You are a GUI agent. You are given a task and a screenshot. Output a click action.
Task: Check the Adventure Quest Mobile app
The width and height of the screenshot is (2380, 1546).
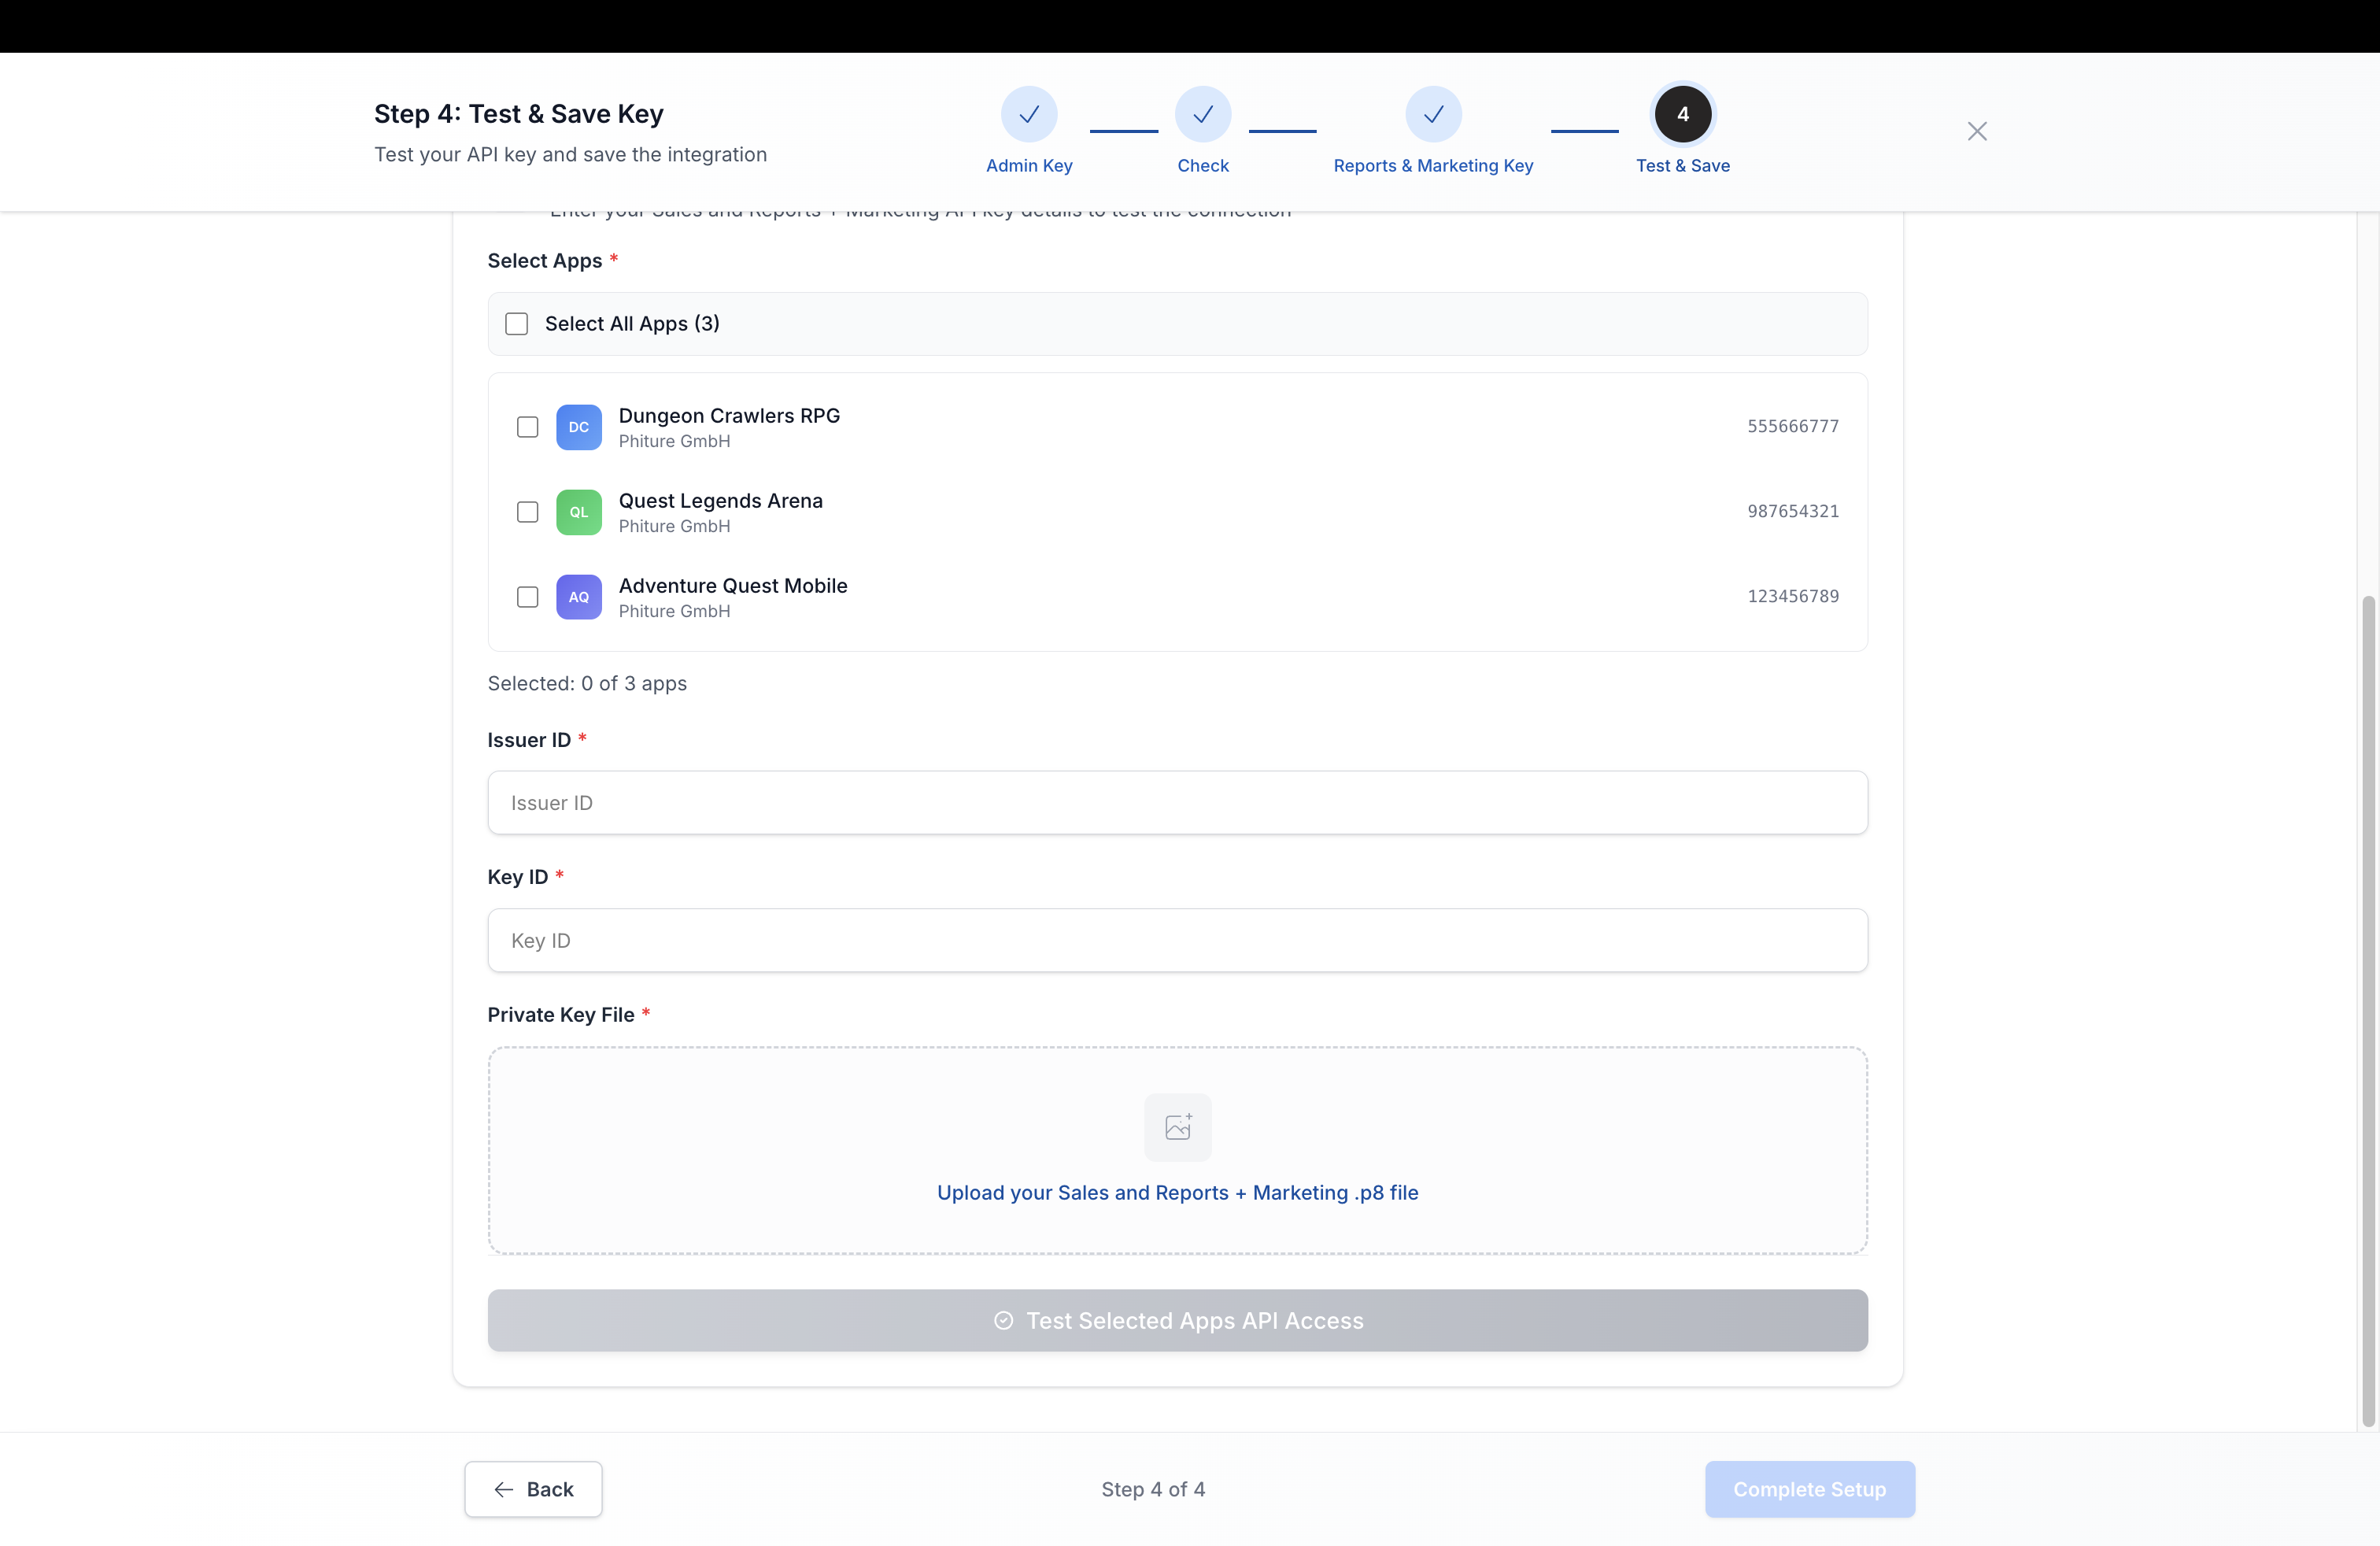(527, 597)
